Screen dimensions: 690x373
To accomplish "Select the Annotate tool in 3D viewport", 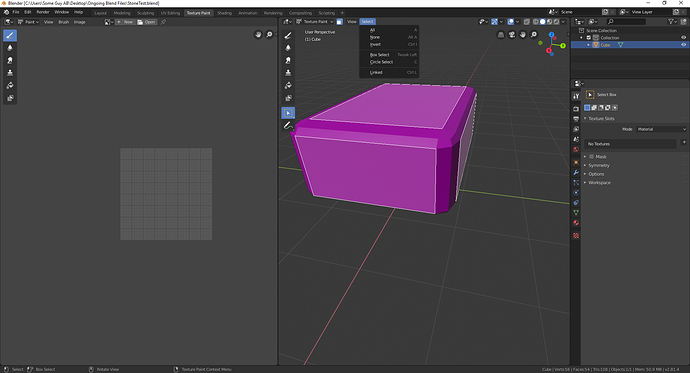I will click(288, 126).
